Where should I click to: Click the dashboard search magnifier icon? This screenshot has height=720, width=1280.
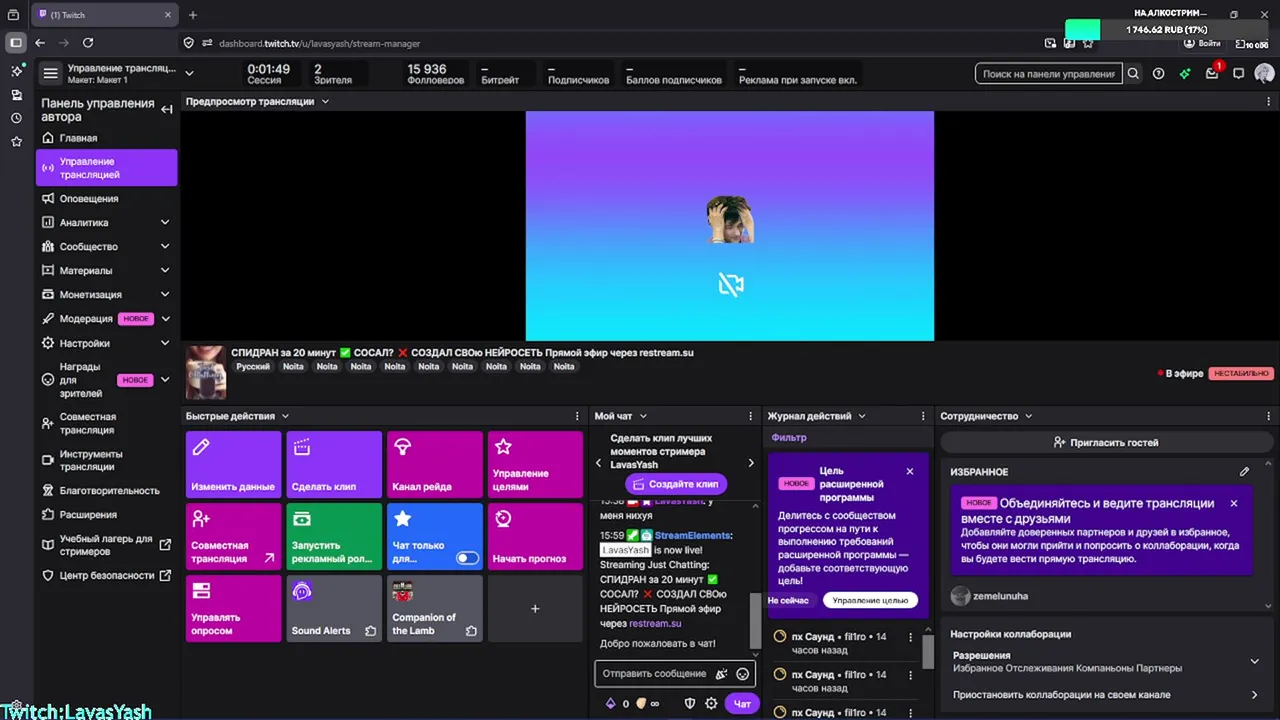1133,73
